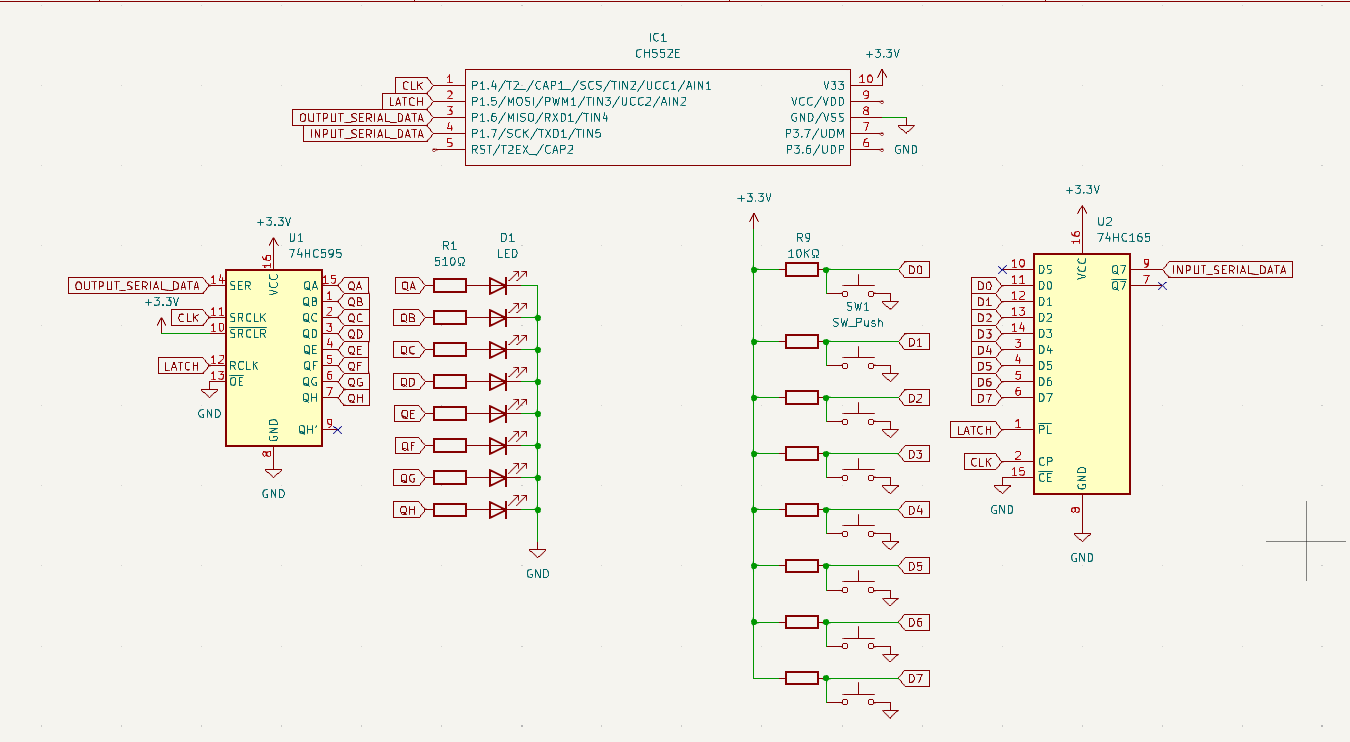Image resolution: width=1350 pixels, height=742 pixels.
Task: Click the CLK label near IC1 pin 1
Action: click(x=412, y=85)
